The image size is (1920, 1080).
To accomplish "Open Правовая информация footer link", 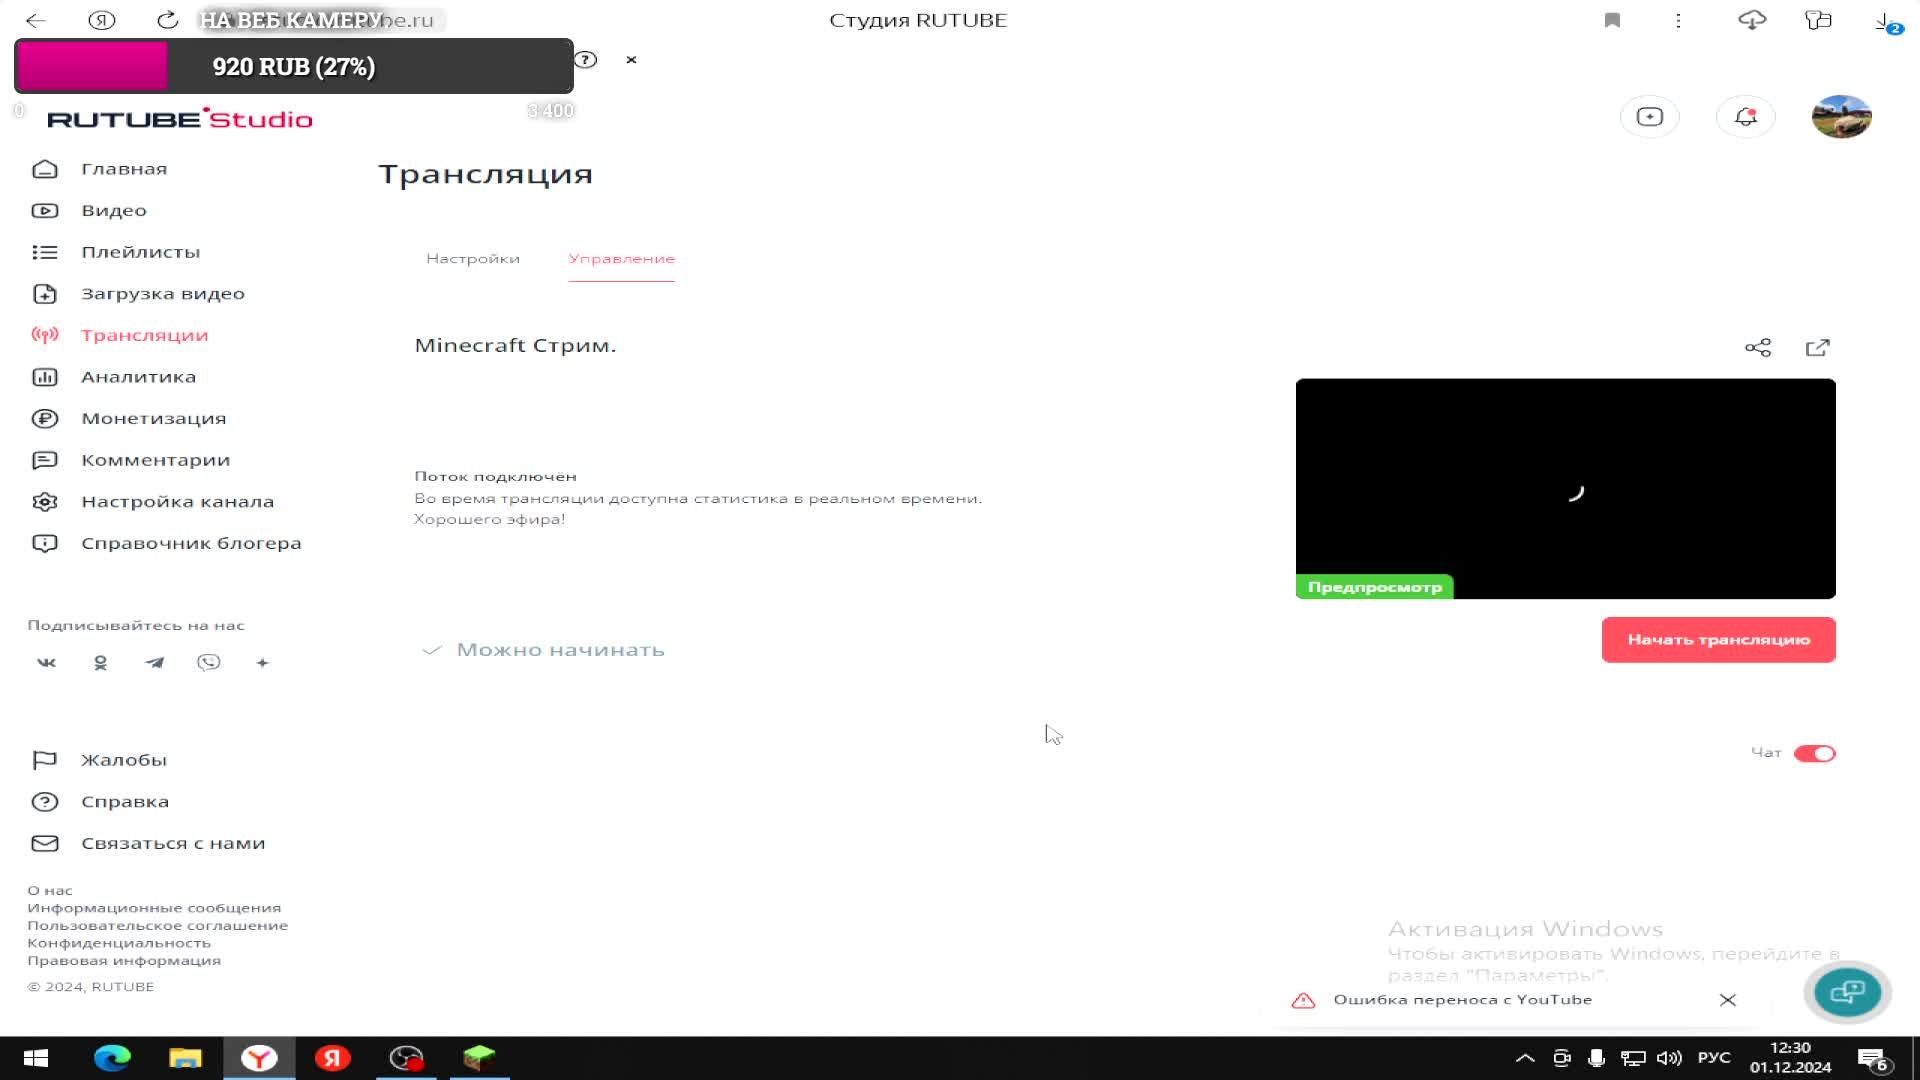I will (124, 961).
